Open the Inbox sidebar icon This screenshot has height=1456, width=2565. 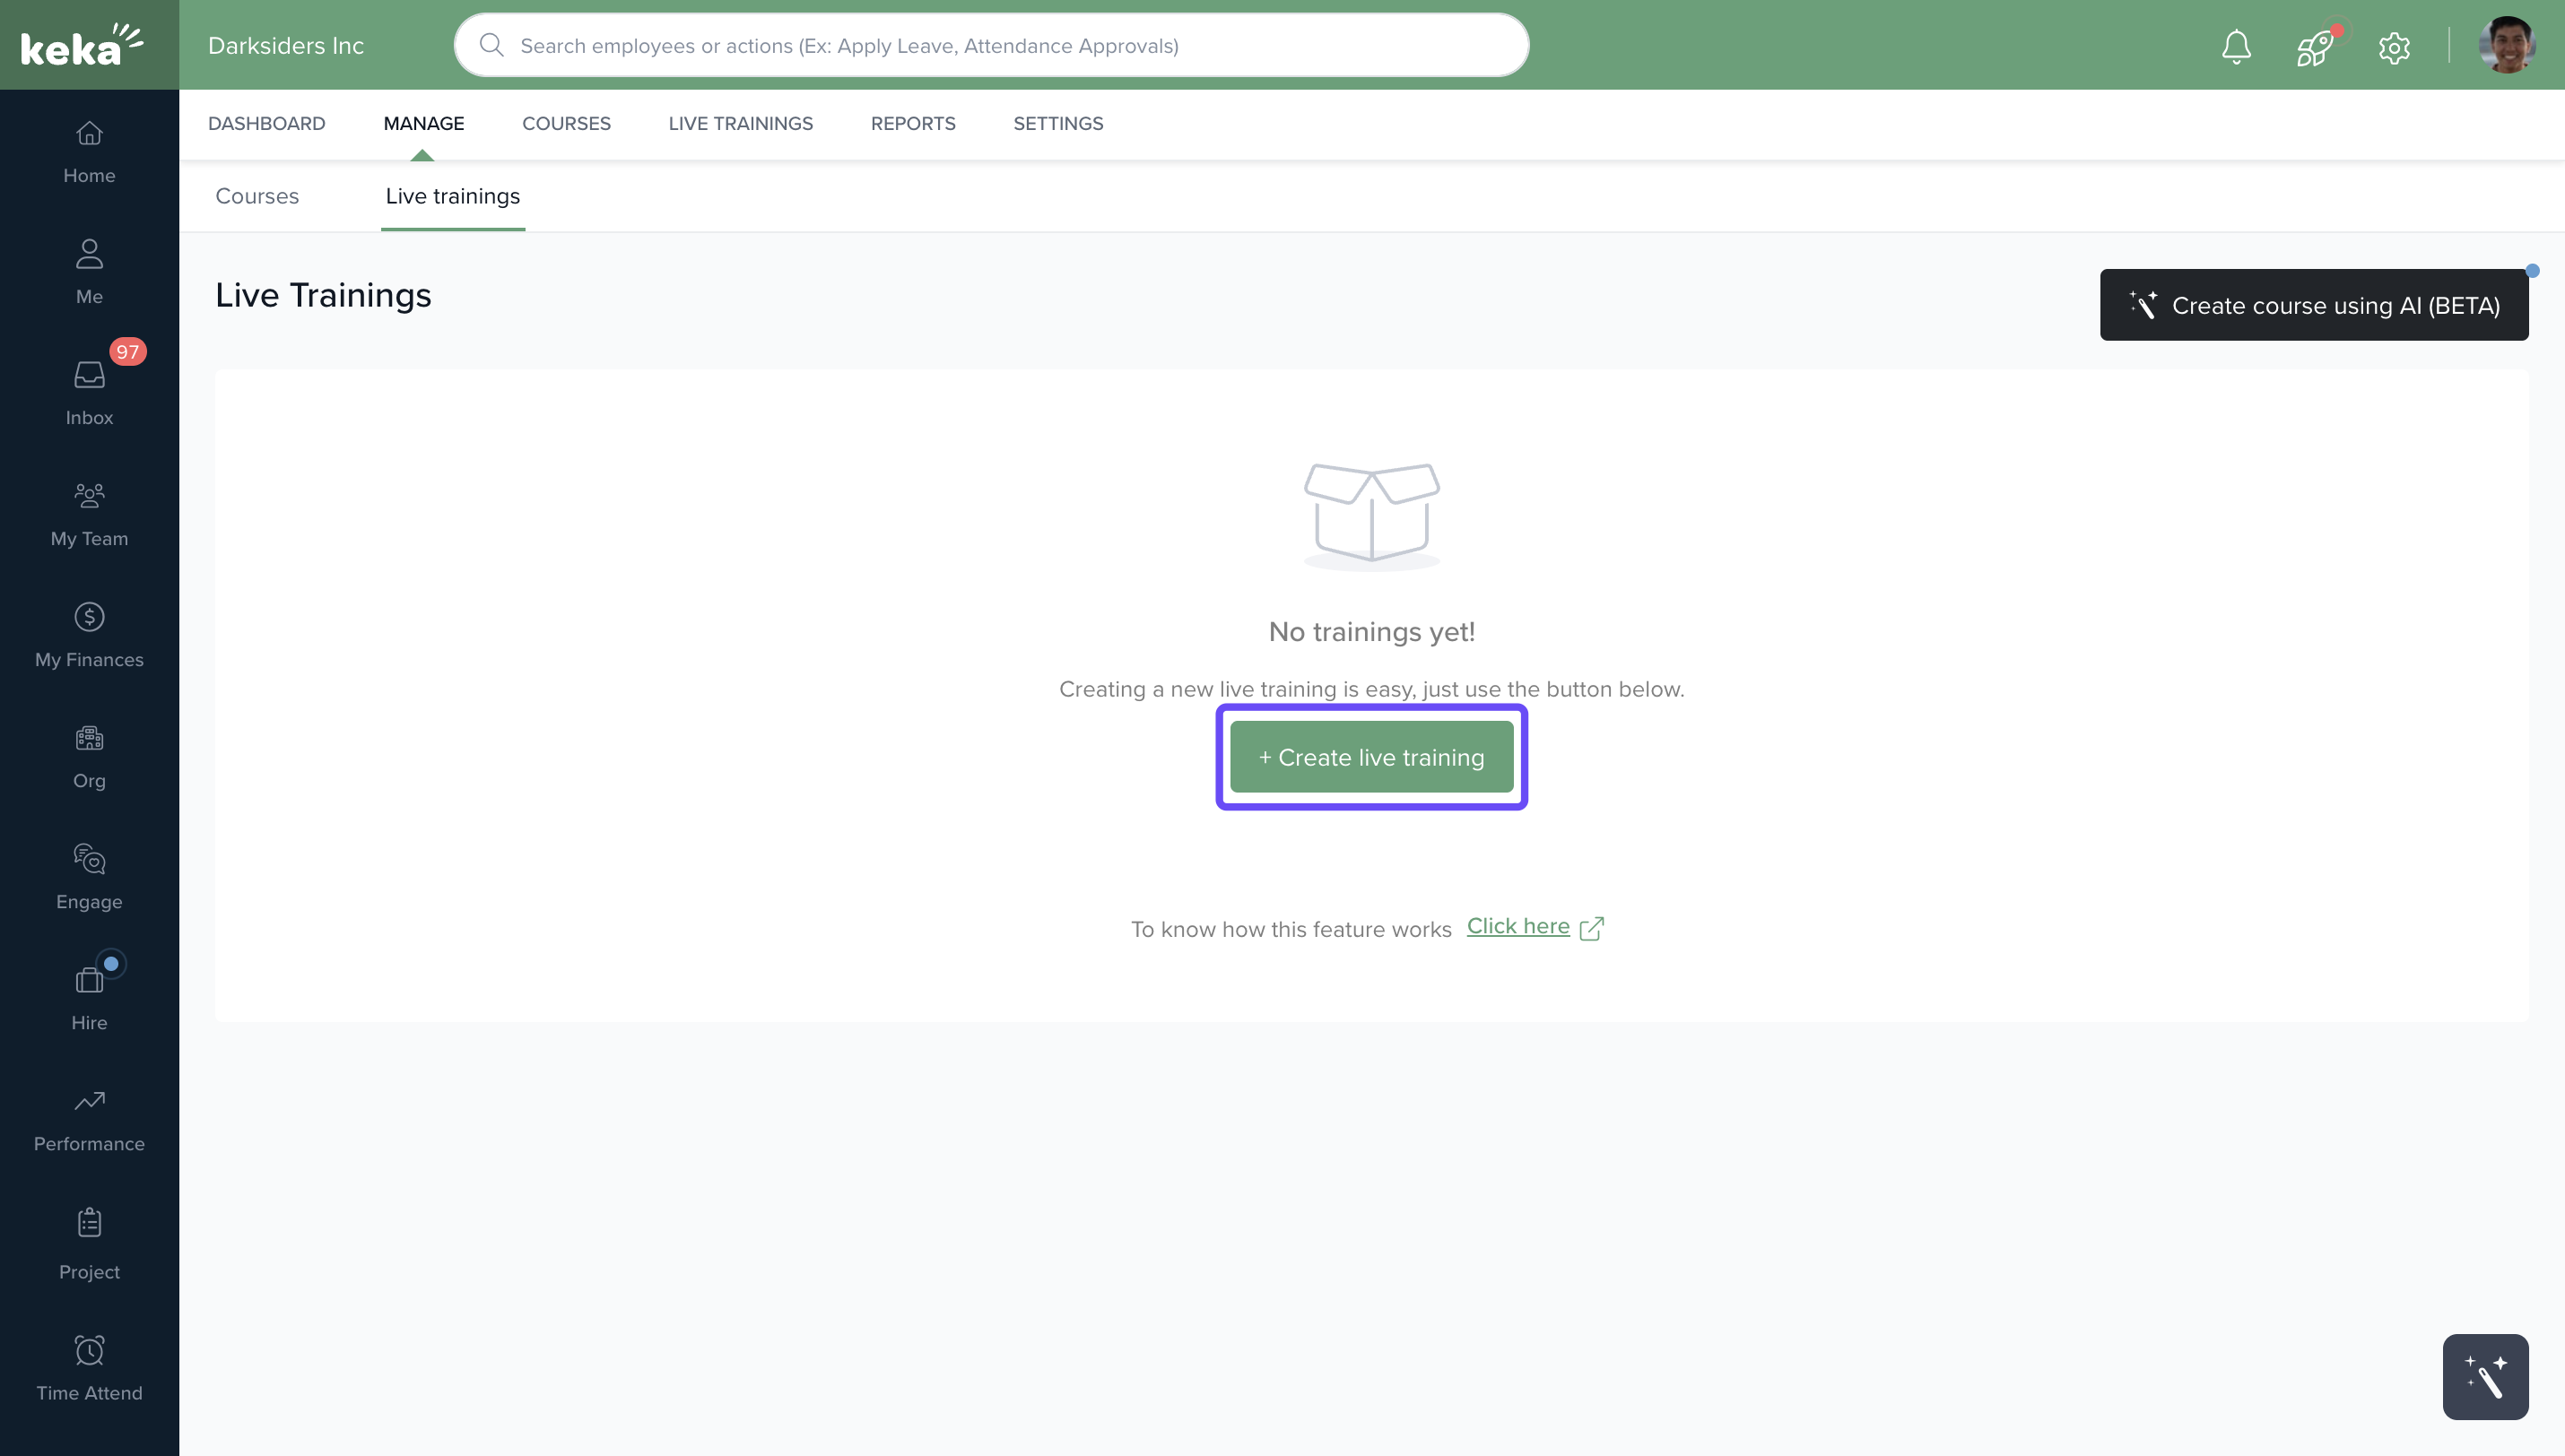click(x=89, y=393)
